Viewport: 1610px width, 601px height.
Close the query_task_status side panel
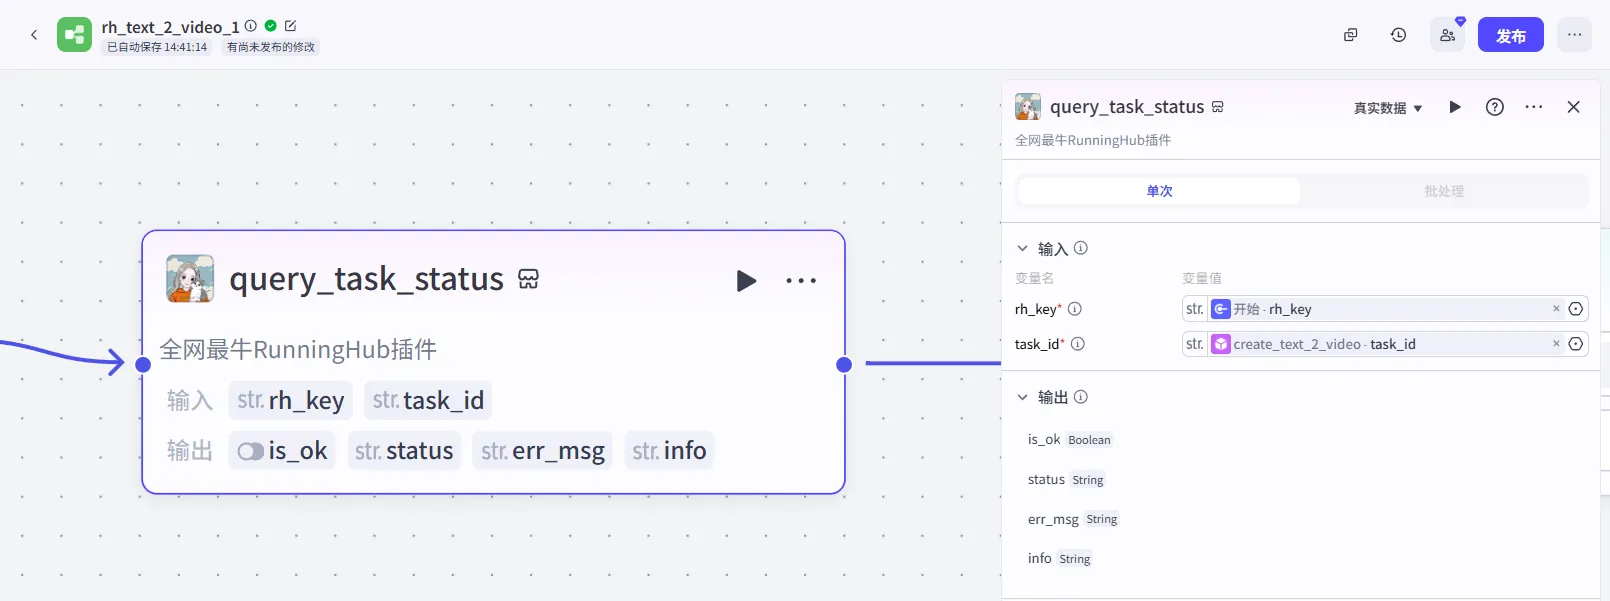coord(1574,107)
